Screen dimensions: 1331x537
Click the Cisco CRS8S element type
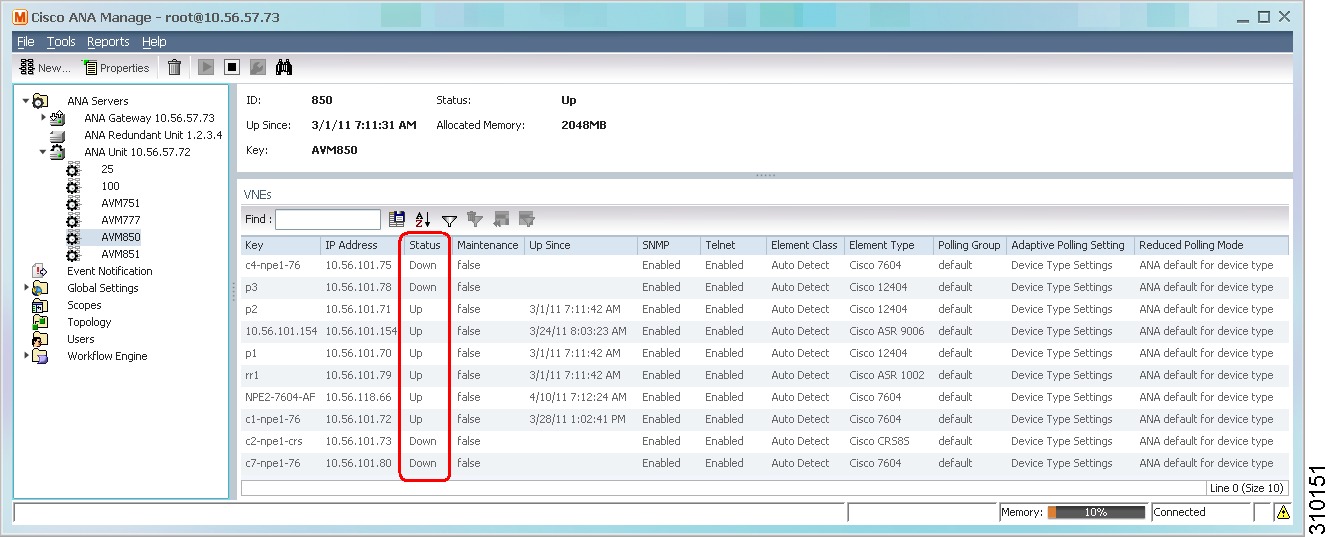pyautogui.click(x=880, y=441)
